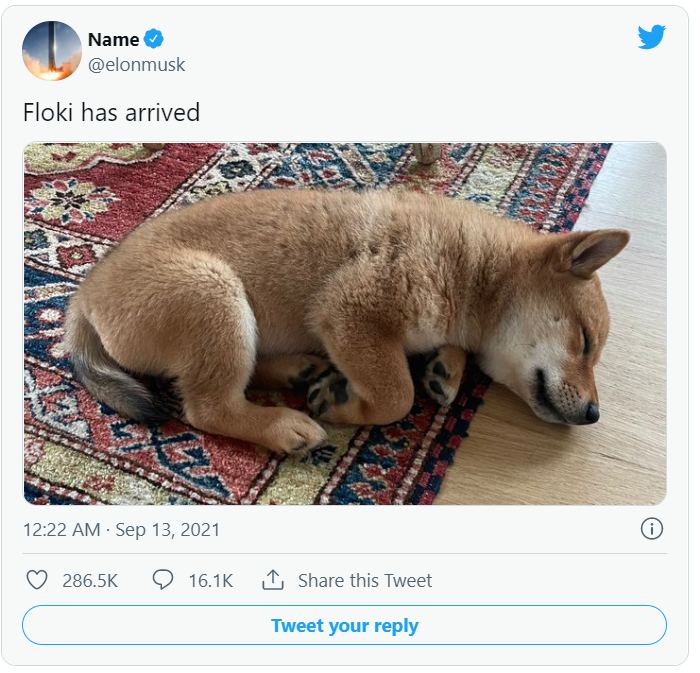This screenshot has width=700, height=673.
Task: Open the @elonmusk handle link
Action: 136,65
